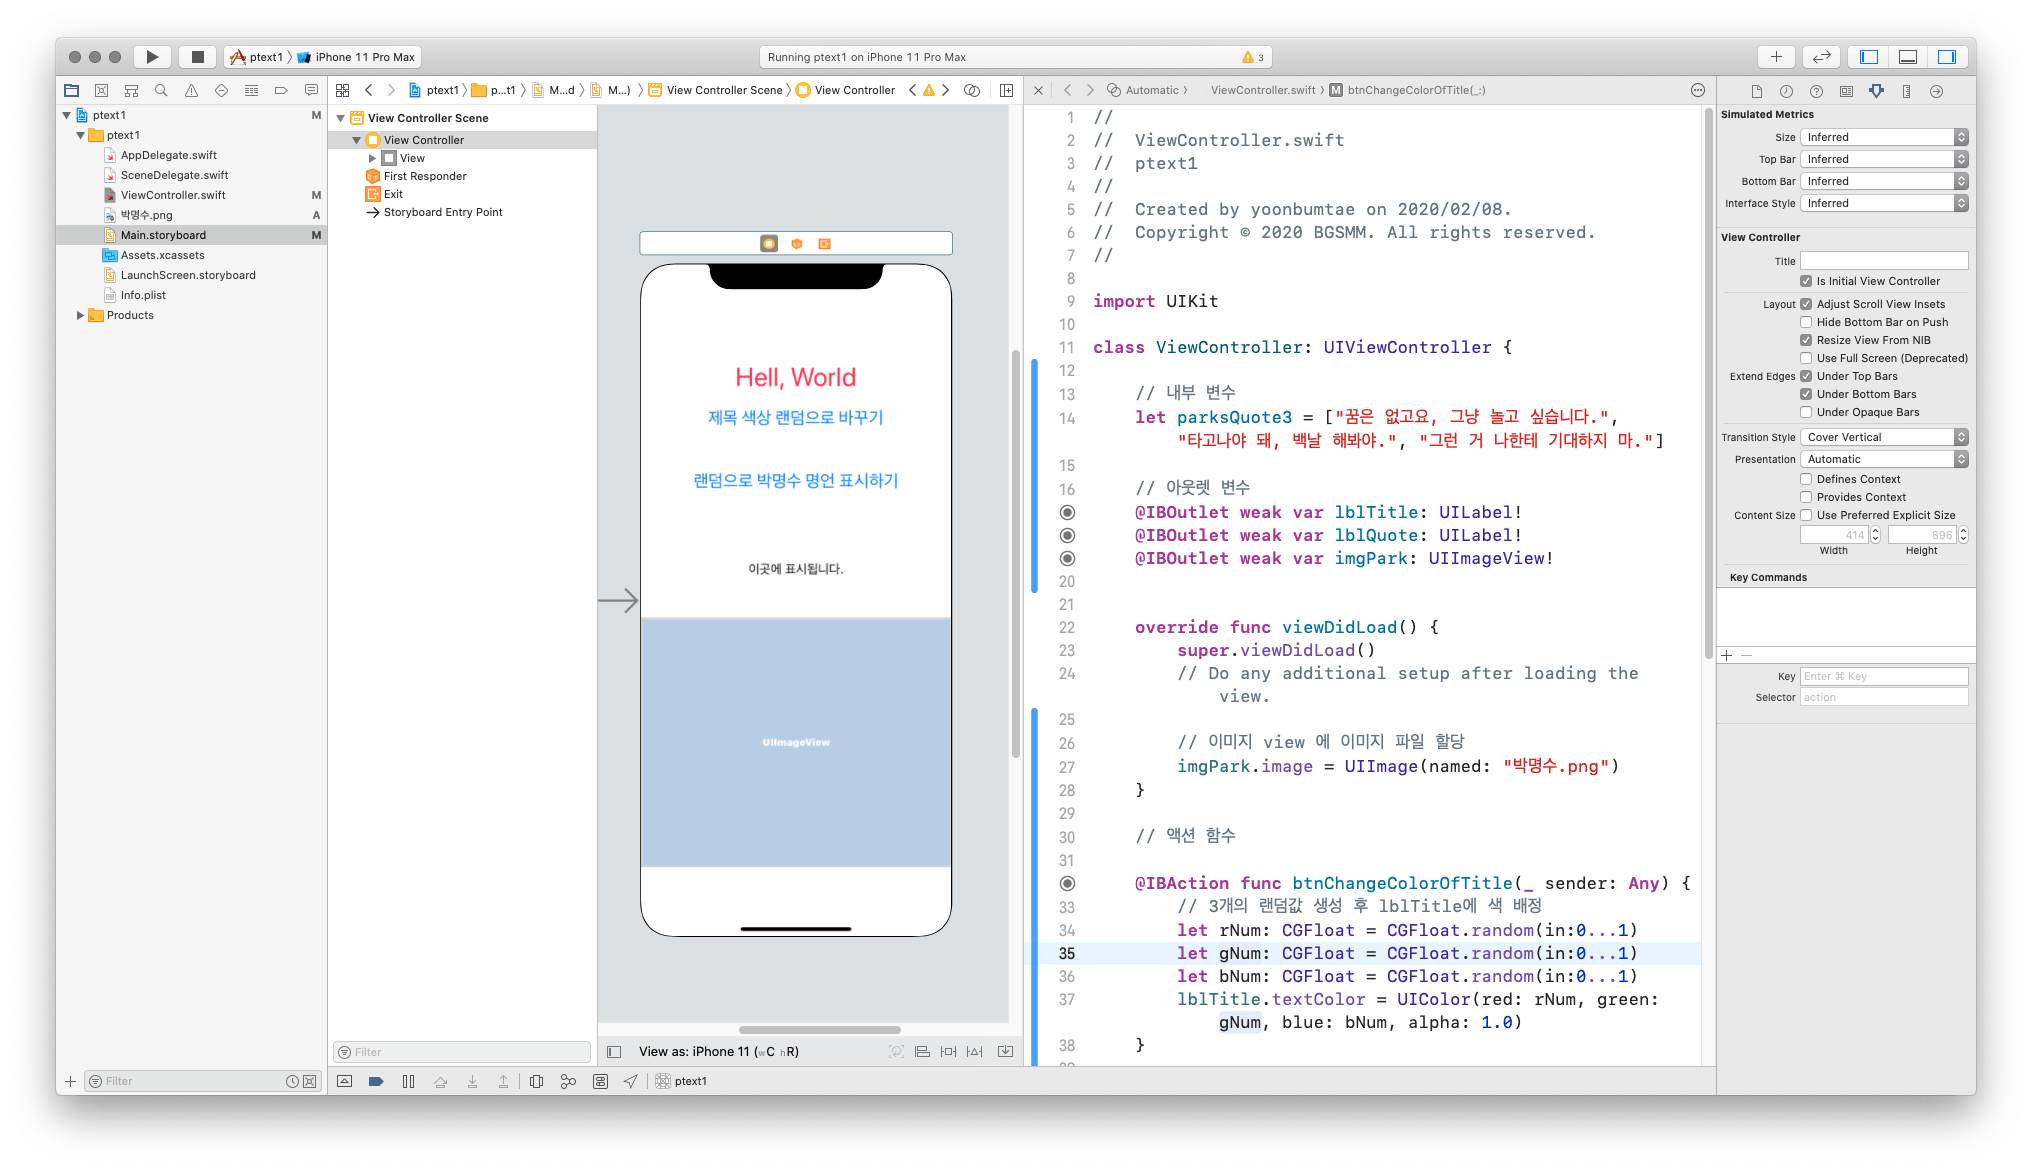Click the yellow warning badge in status bar
The image size is (2032, 1169).
coord(1252,57)
